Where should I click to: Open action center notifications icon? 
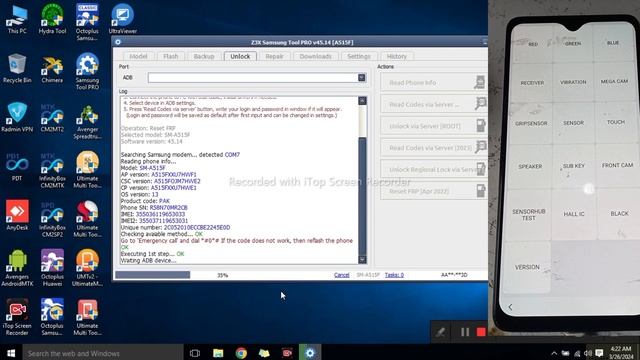[x=599, y=353]
